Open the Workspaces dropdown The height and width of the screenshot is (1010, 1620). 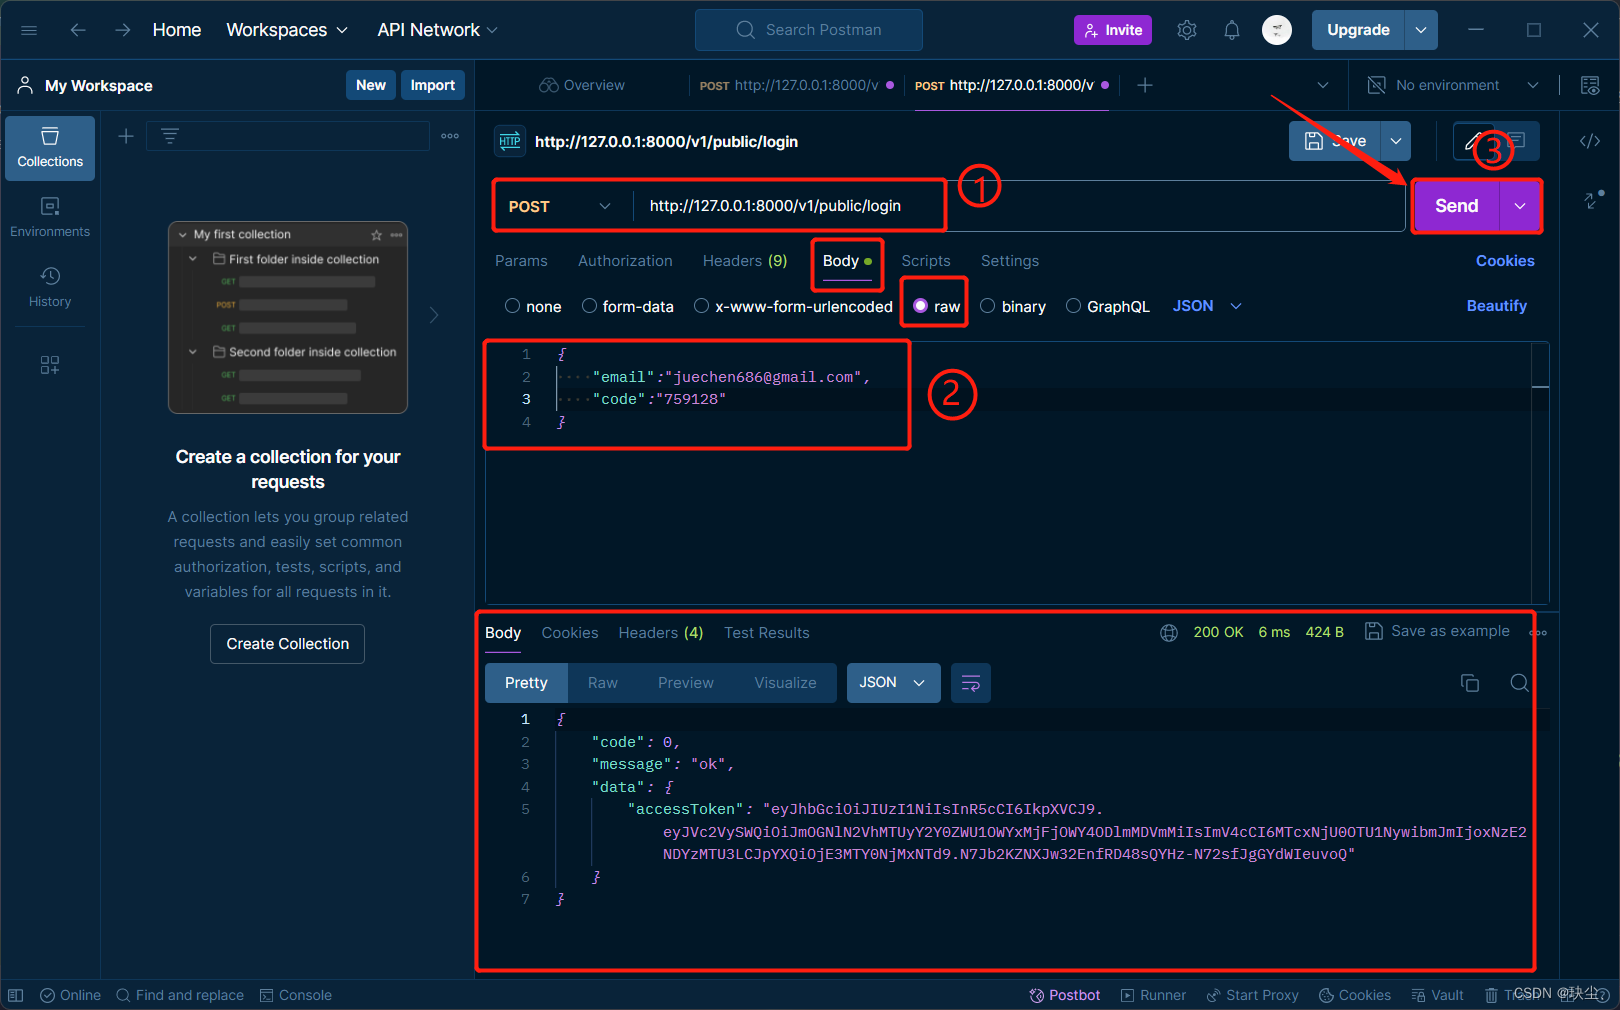[x=287, y=30]
